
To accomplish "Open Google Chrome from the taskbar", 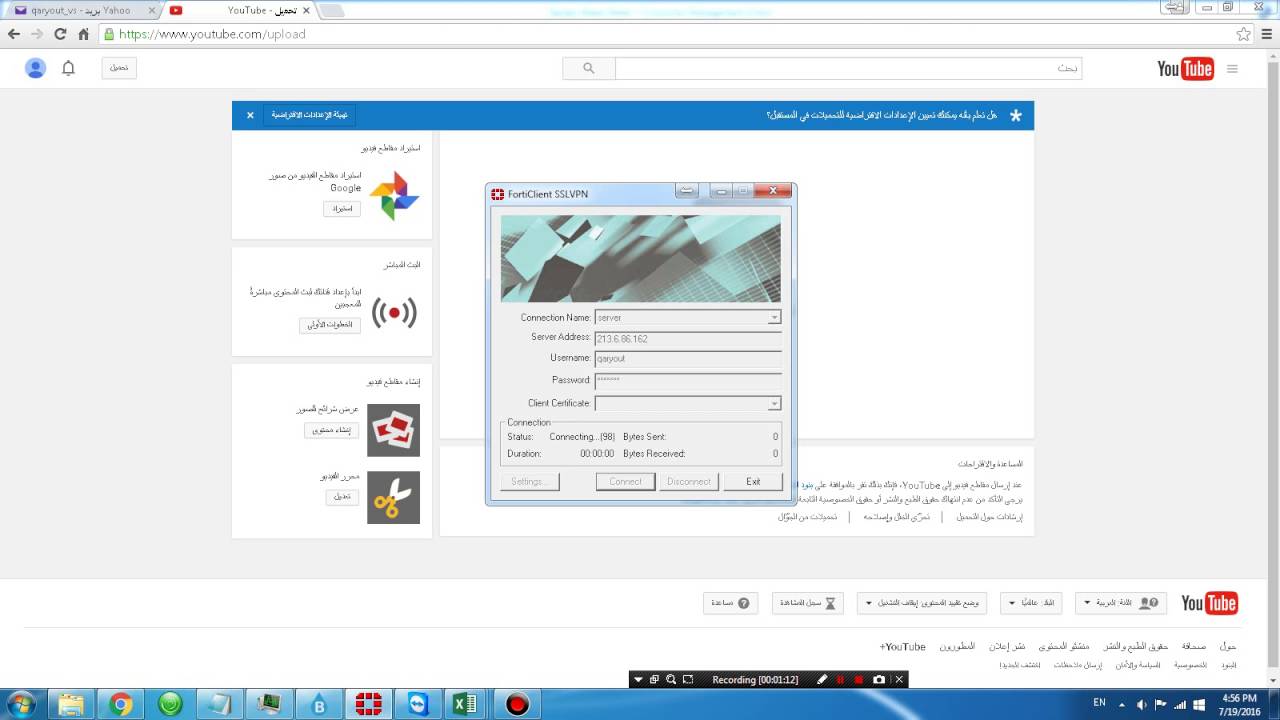I will pos(121,705).
